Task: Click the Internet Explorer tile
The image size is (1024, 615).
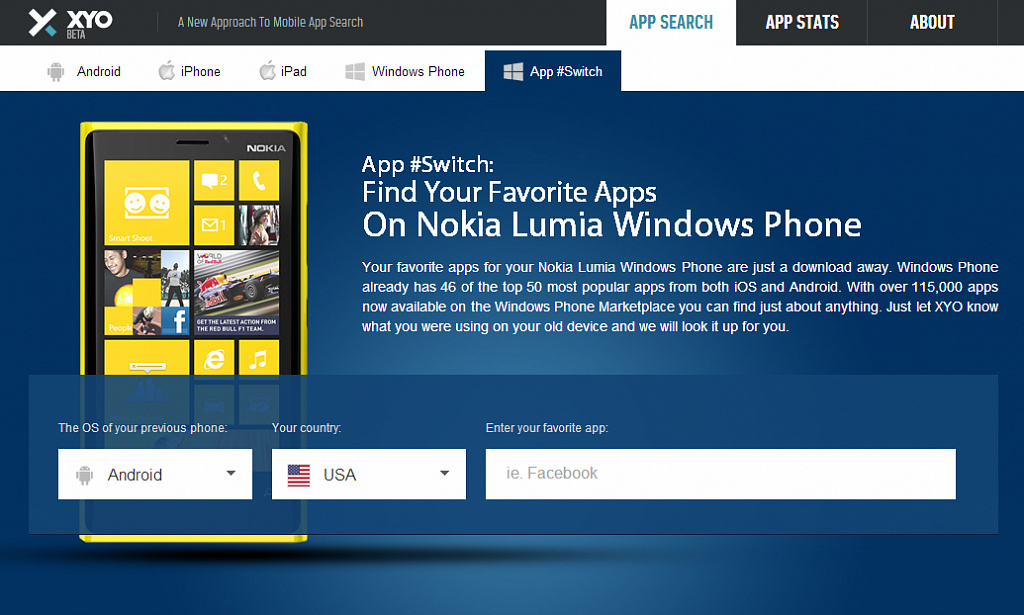Action: coord(214,358)
